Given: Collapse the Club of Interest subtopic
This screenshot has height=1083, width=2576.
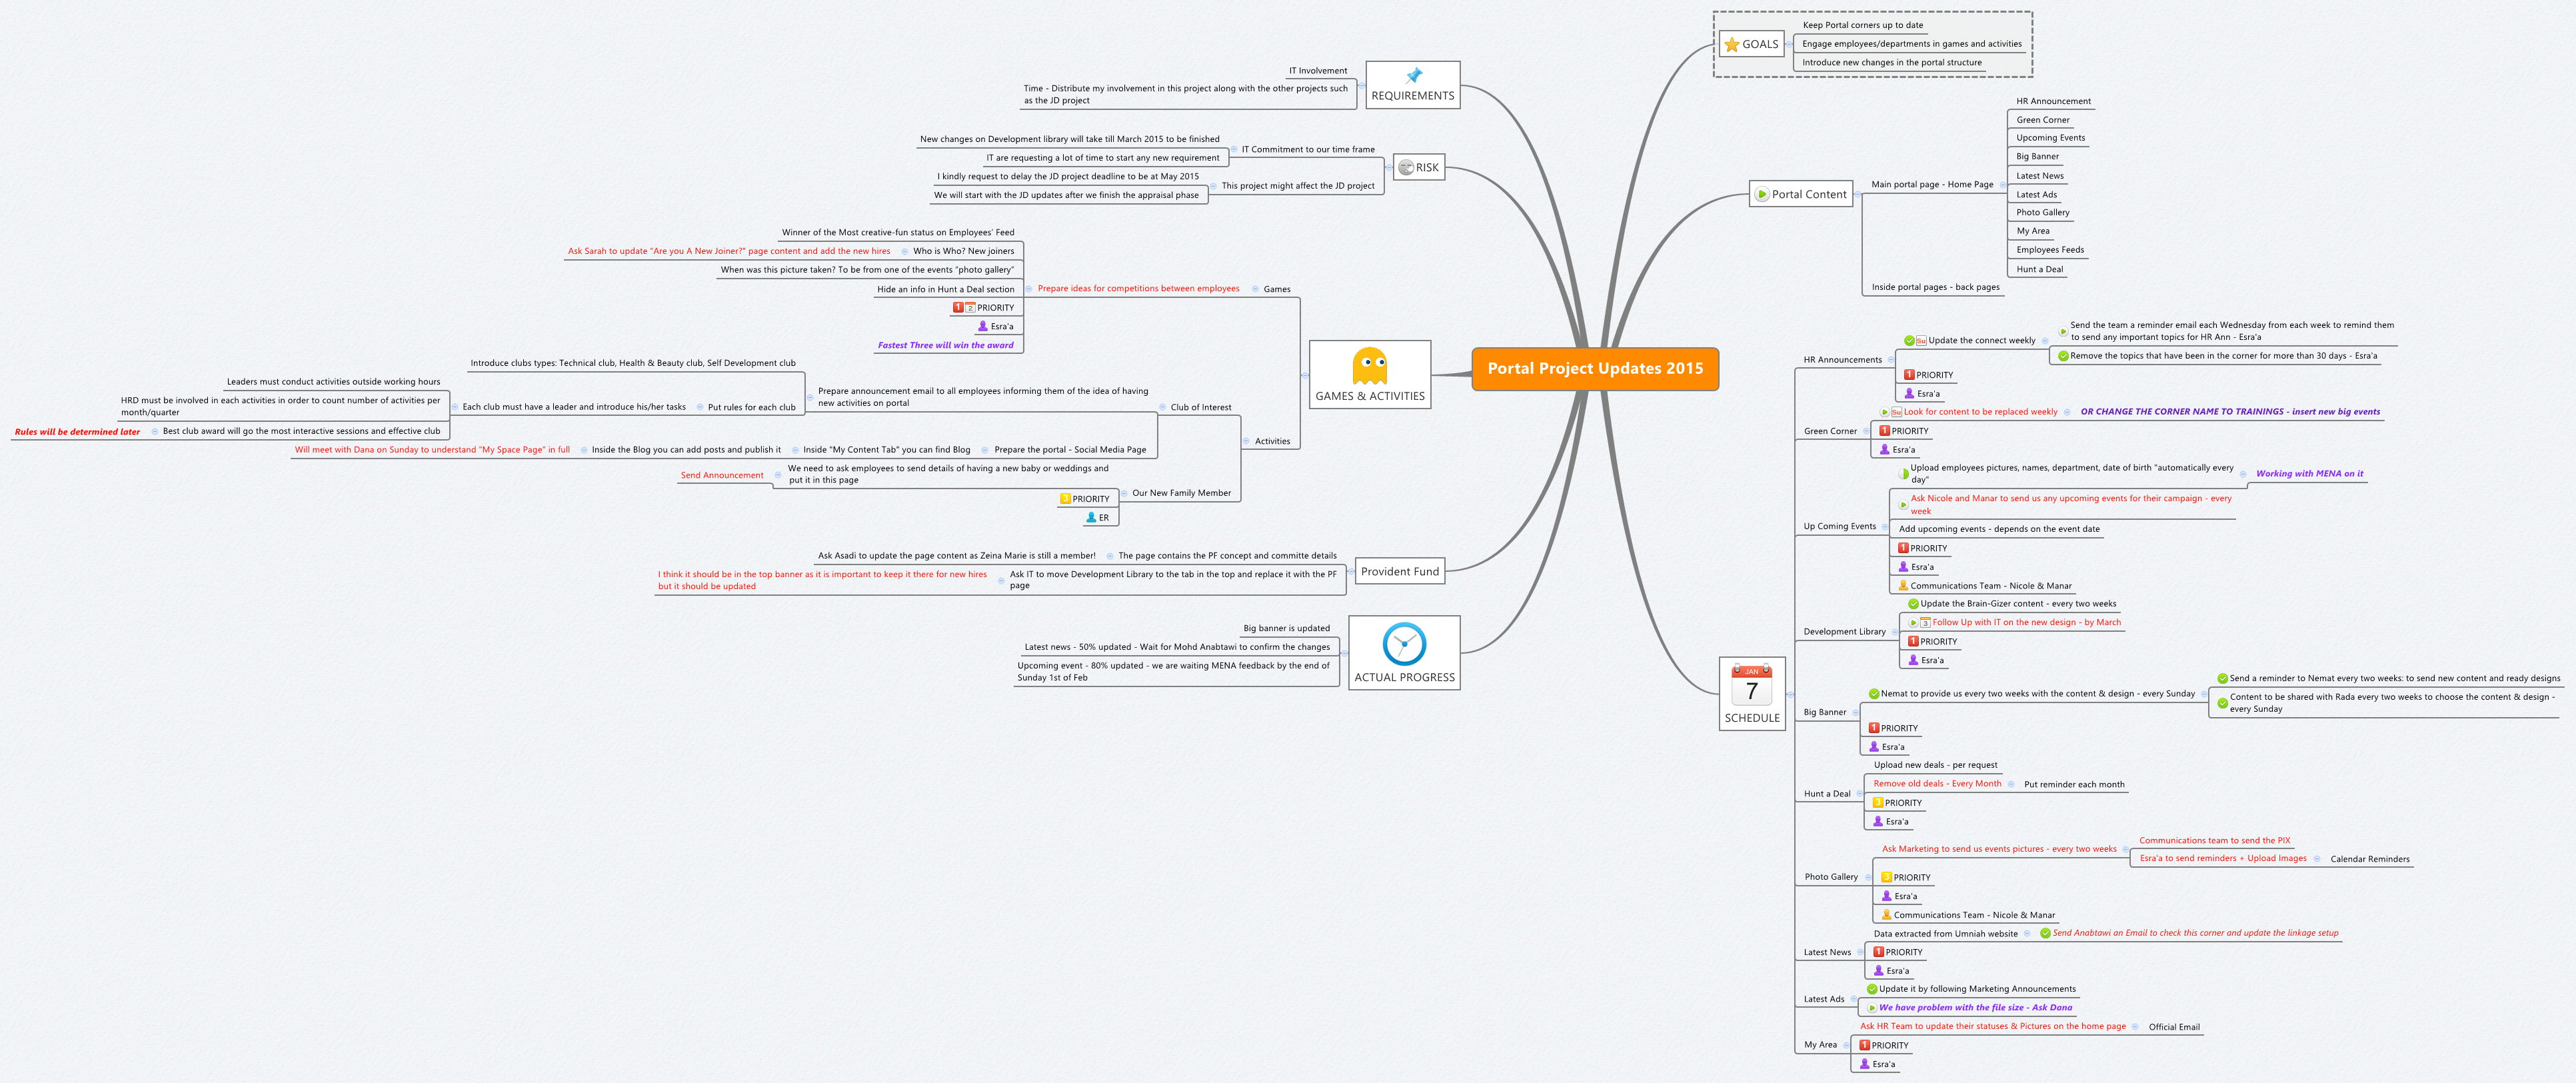Looking at the screenshot, I should pos(1162,407).
